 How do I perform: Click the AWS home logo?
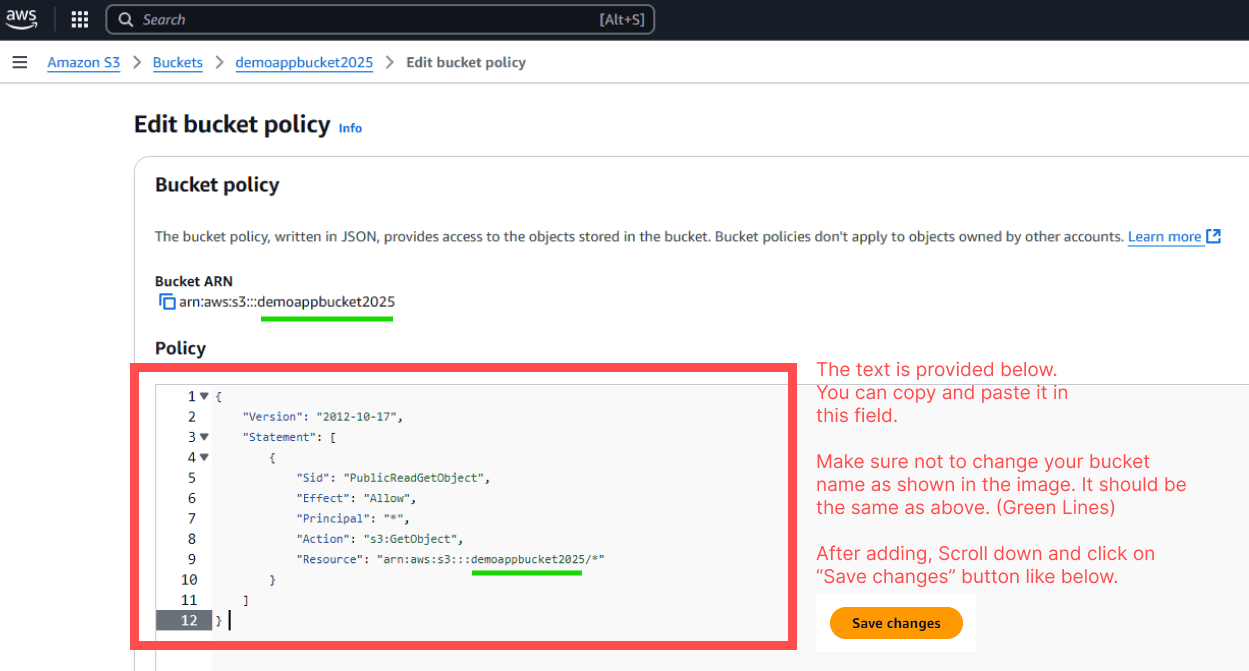coord(21,18)
